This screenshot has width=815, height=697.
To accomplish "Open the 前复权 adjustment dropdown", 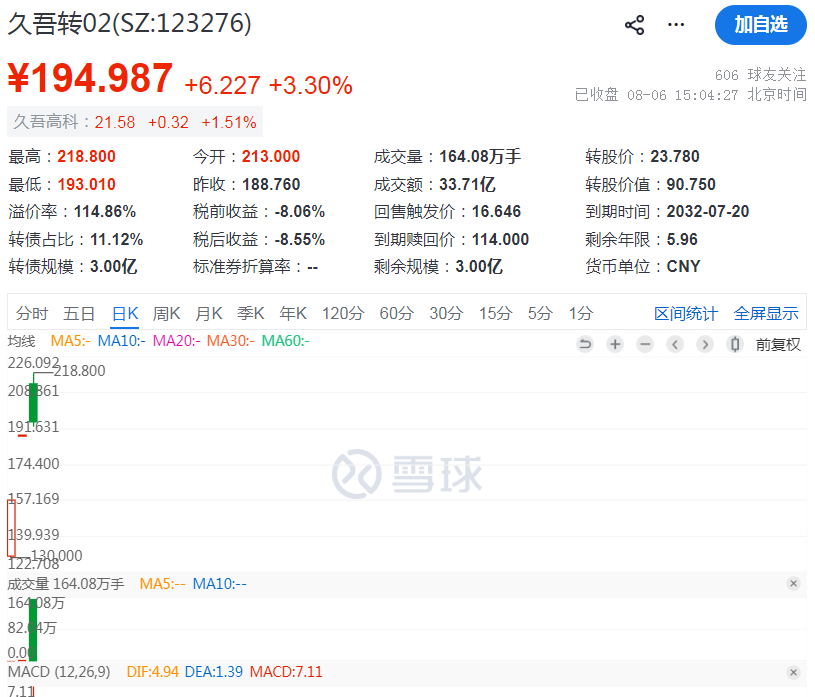I will click(x=778, y=345).
